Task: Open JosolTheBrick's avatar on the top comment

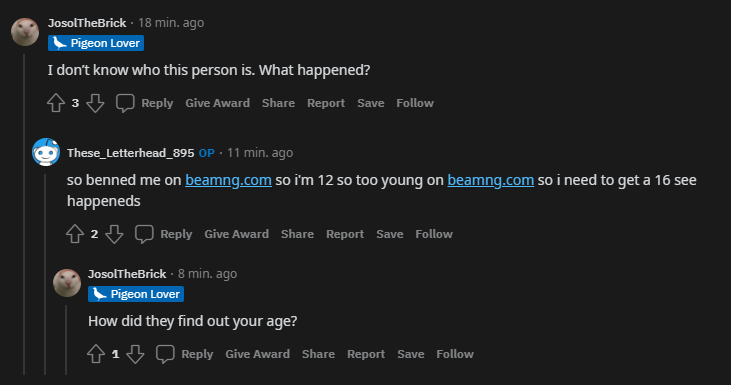Action: (25, 32)
